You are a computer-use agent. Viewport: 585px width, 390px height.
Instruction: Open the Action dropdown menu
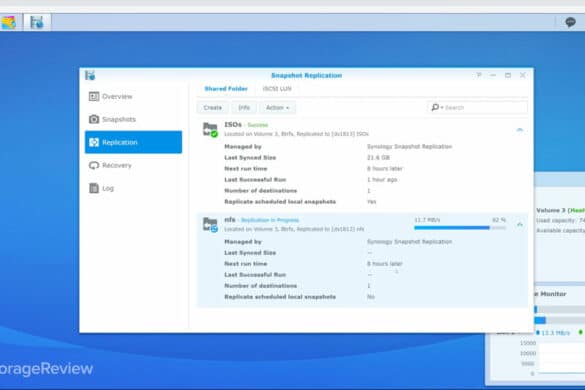[x=277, y=107]
